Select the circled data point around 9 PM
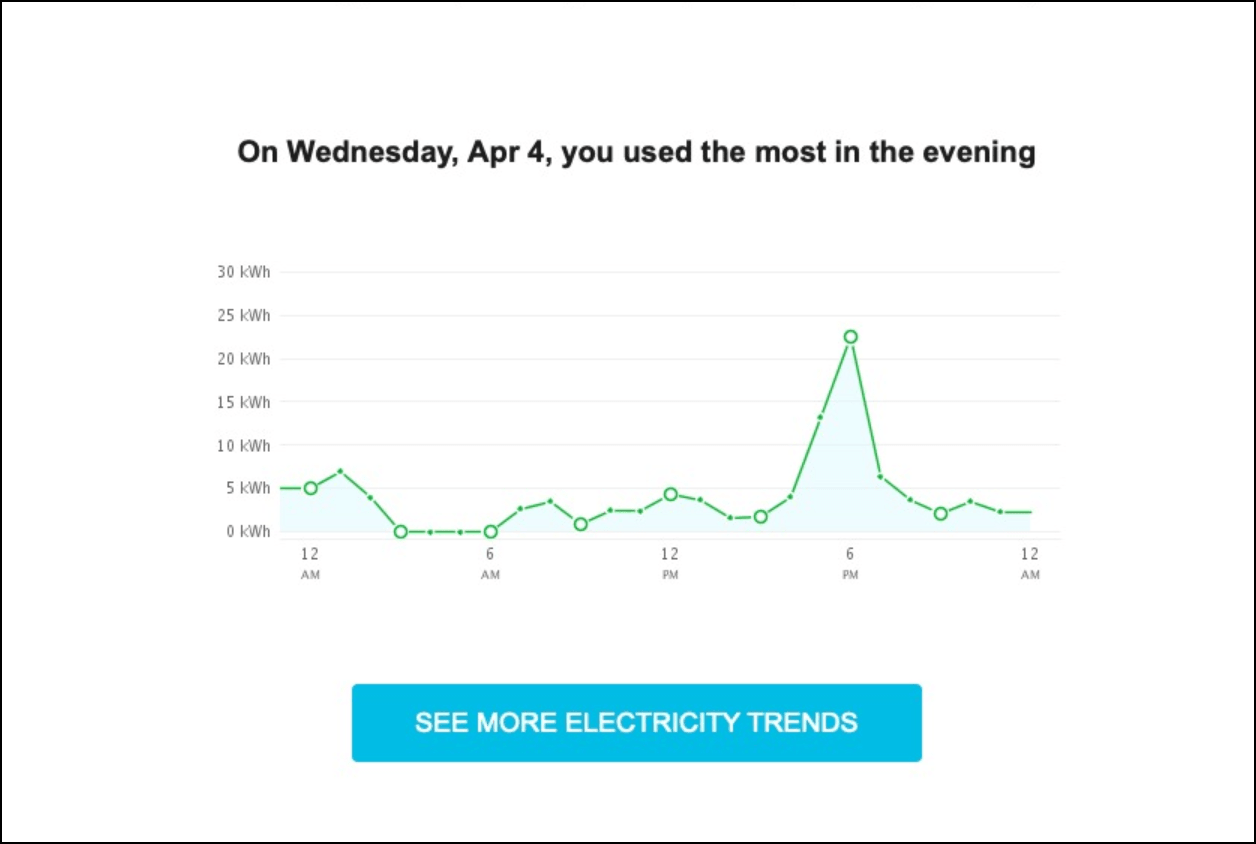1256x844 pixels. tap(940, 514)
